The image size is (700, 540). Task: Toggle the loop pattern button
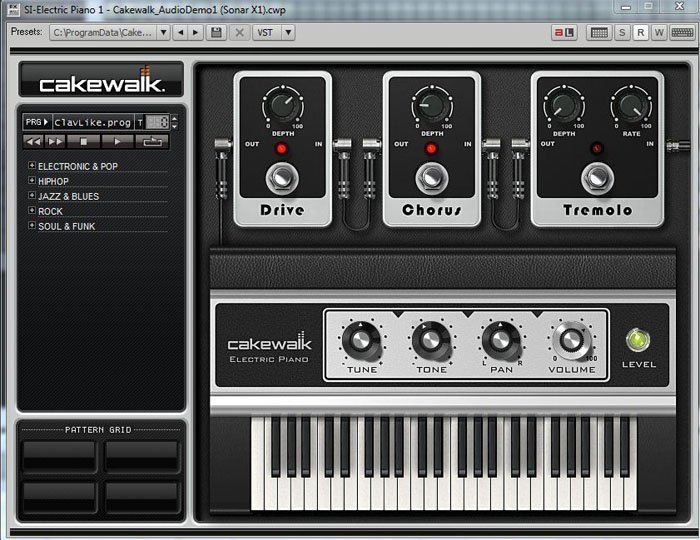click(152, 142)
